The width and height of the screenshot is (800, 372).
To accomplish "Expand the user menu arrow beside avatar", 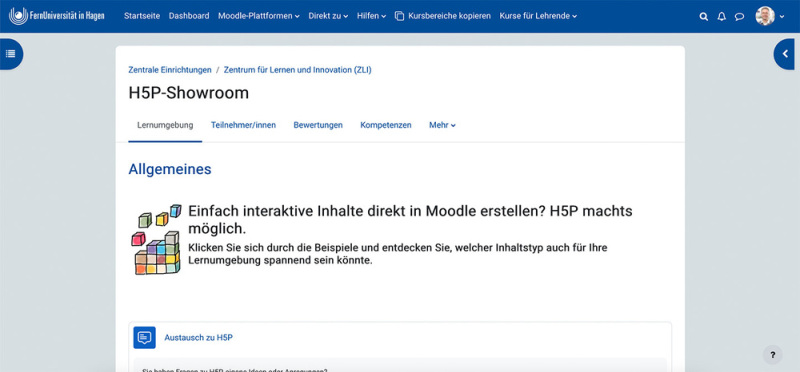I will coord(782,16).
